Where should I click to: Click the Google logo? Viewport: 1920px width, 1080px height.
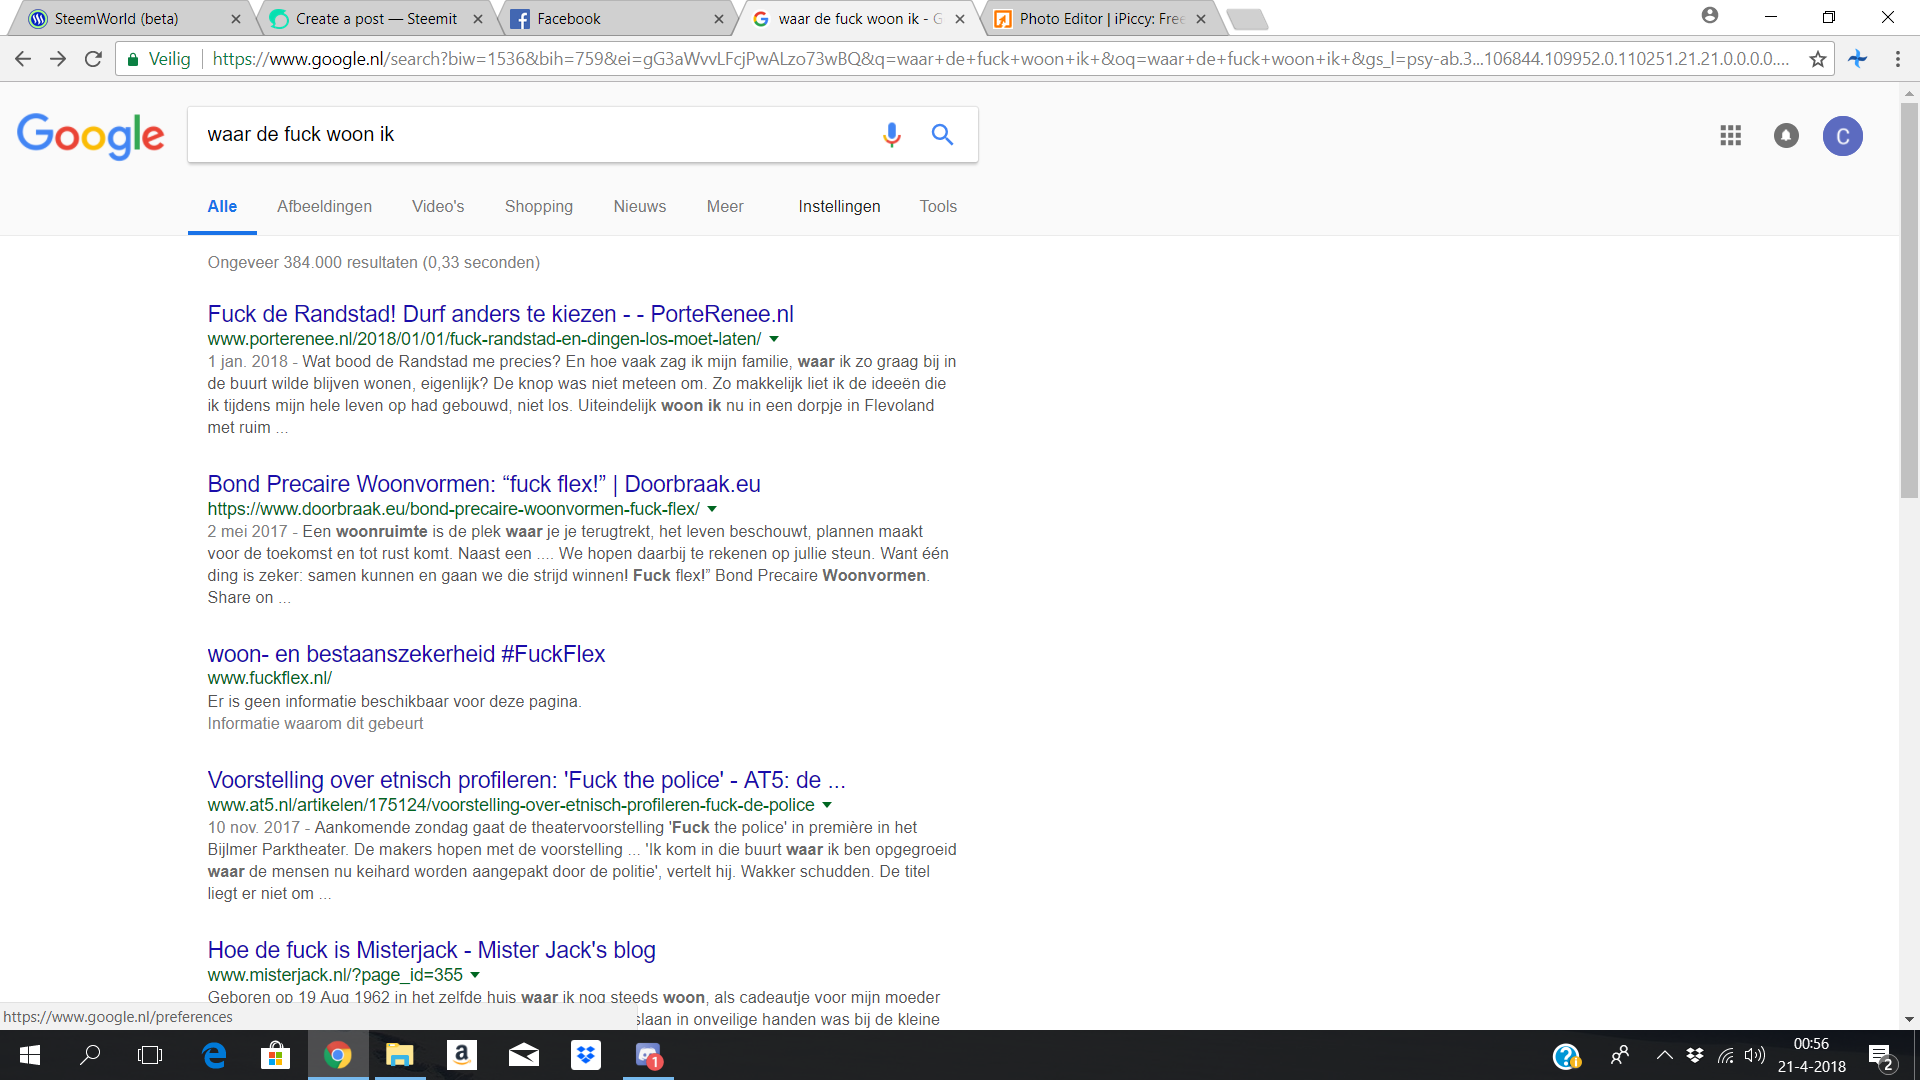pos(90,136)
